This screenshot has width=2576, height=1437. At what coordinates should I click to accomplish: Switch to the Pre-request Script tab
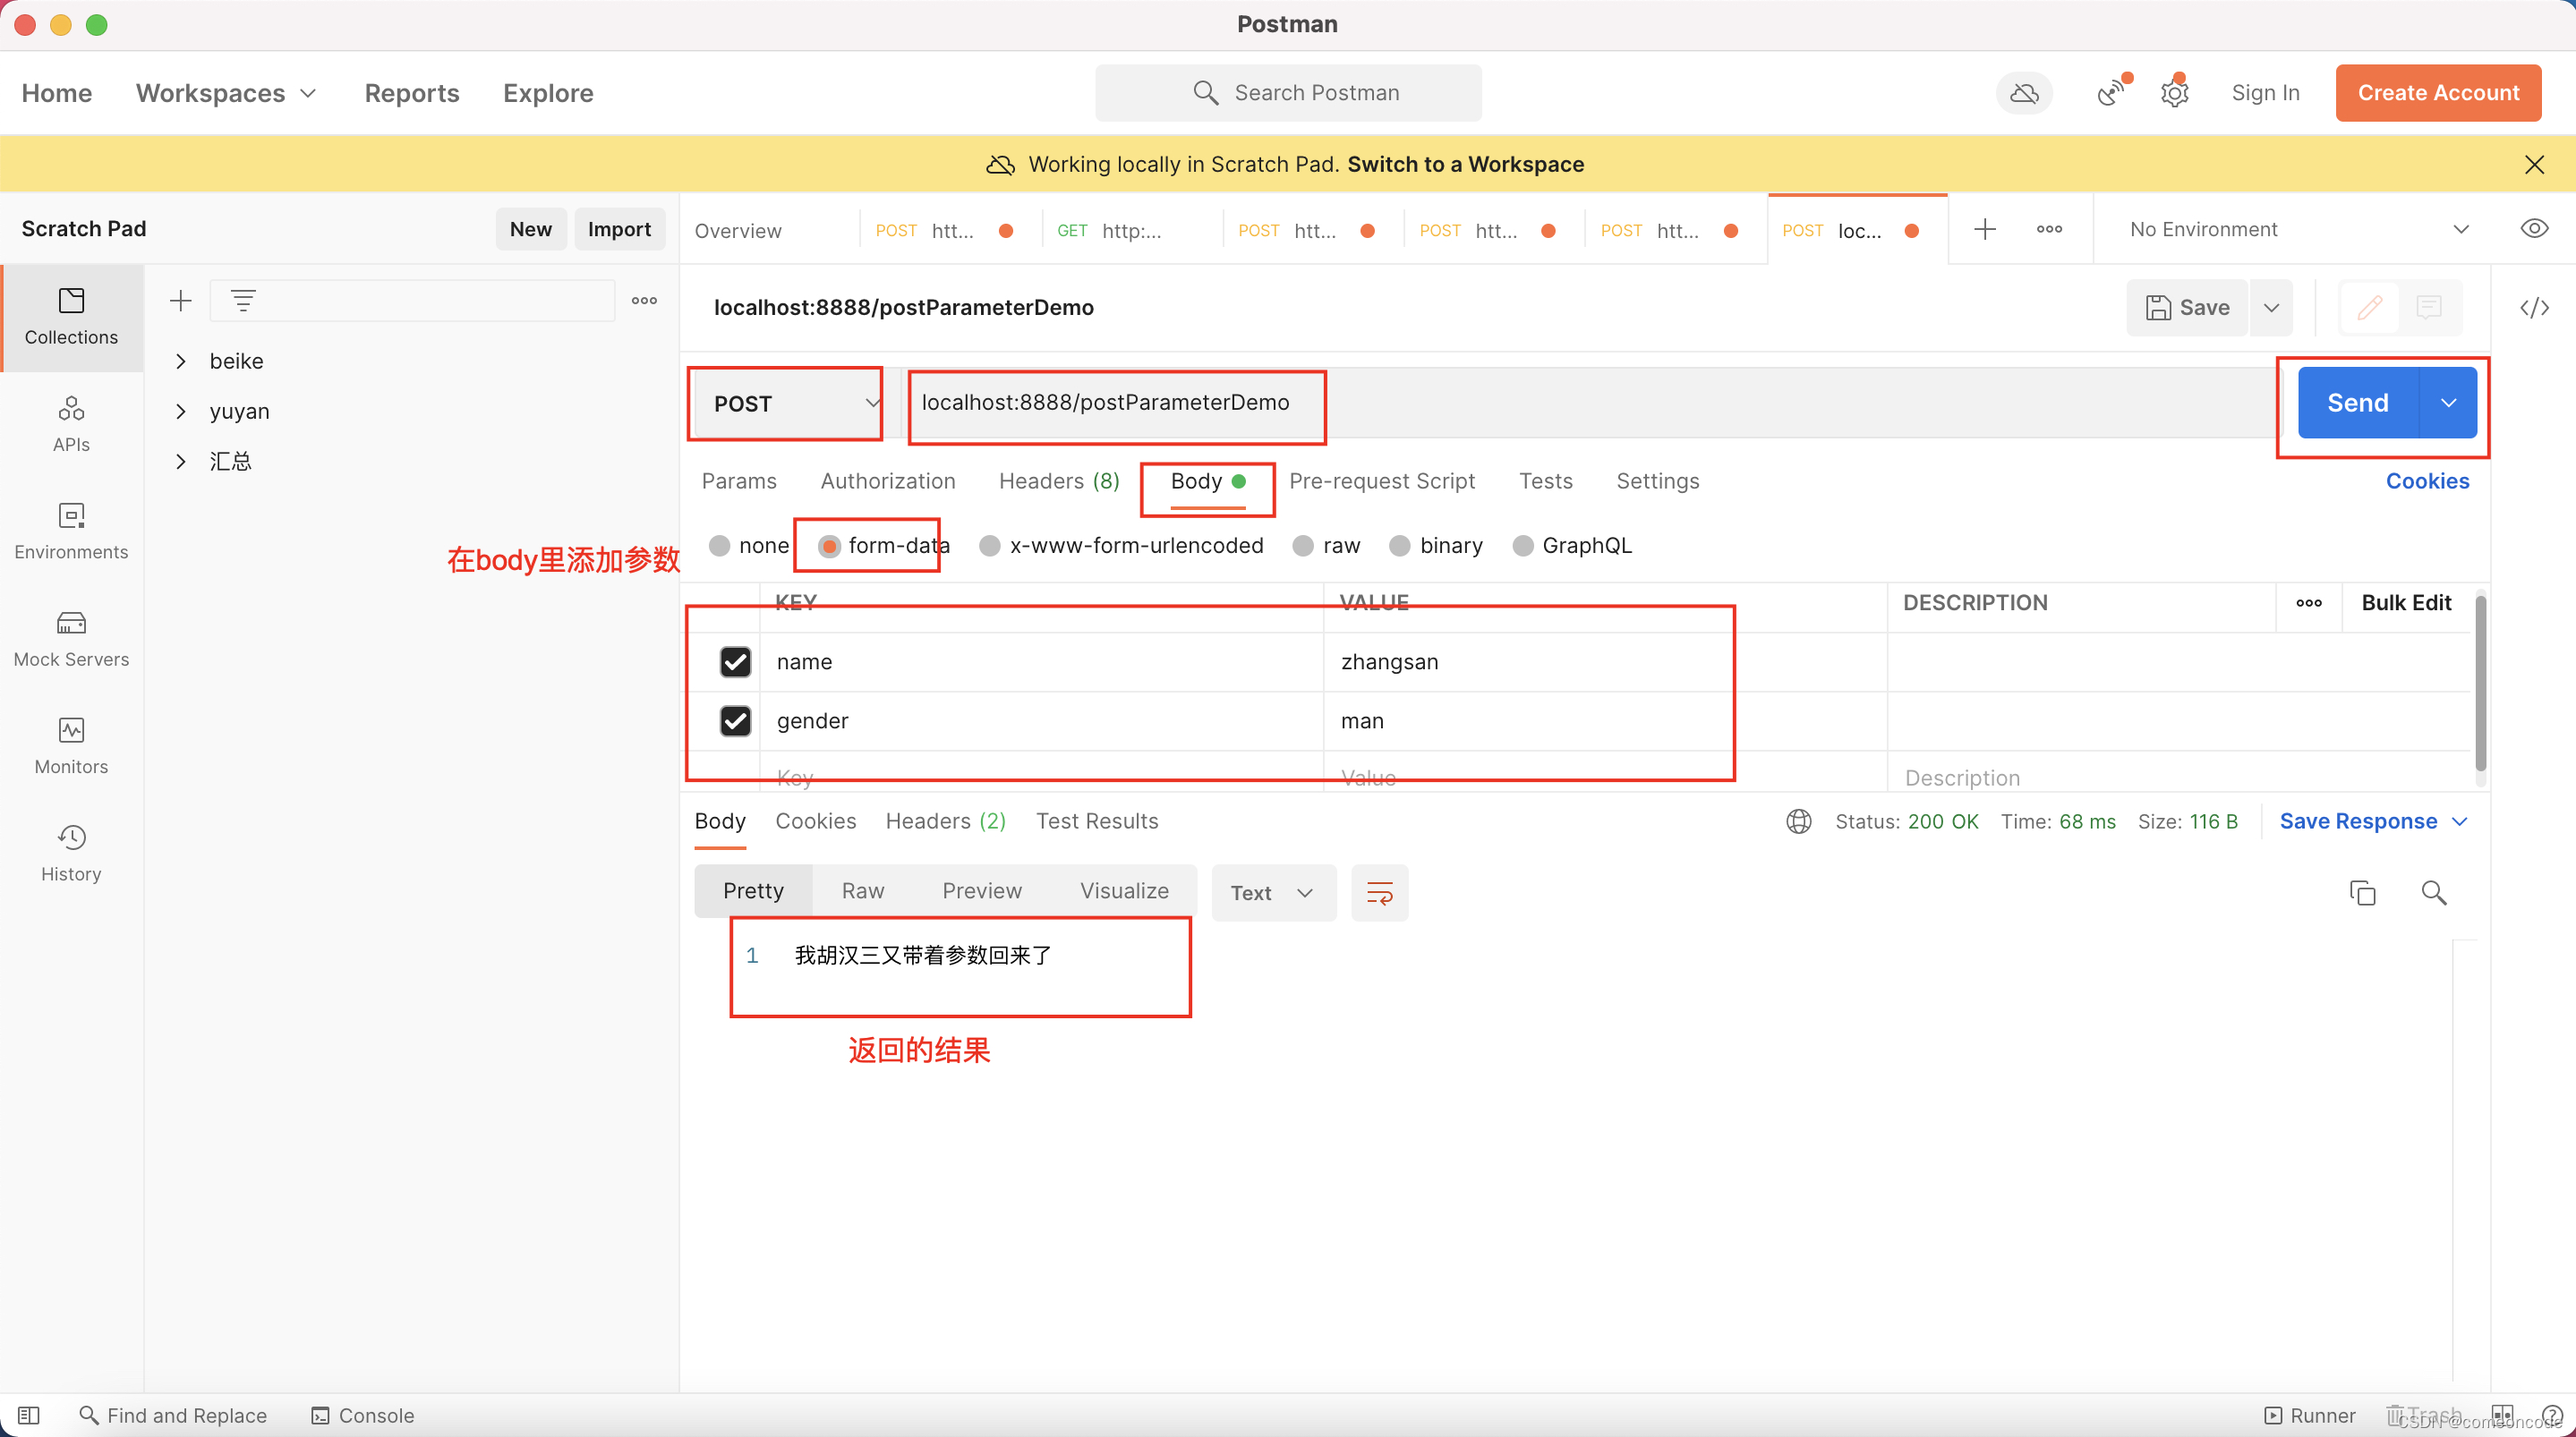(x=1382, y=481)
